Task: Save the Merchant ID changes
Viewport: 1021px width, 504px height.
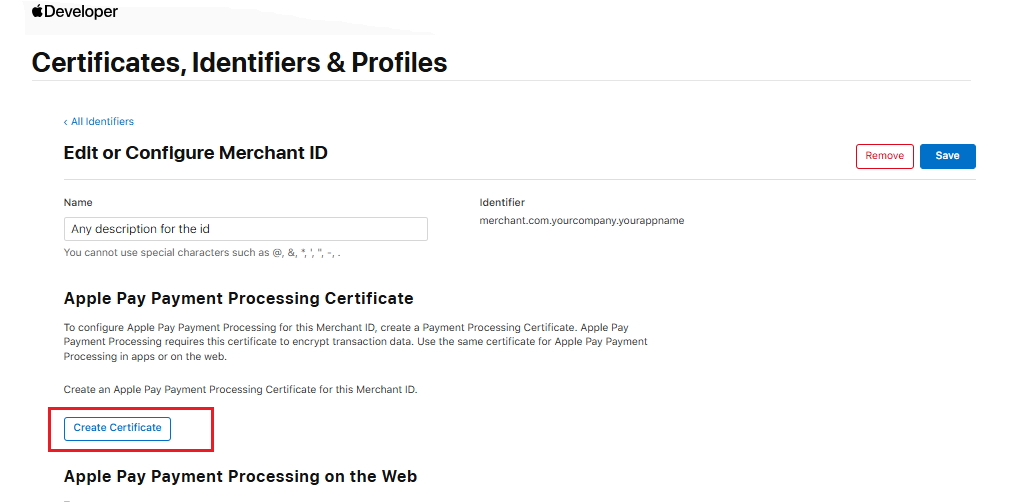Action: [x=947, y=156]
